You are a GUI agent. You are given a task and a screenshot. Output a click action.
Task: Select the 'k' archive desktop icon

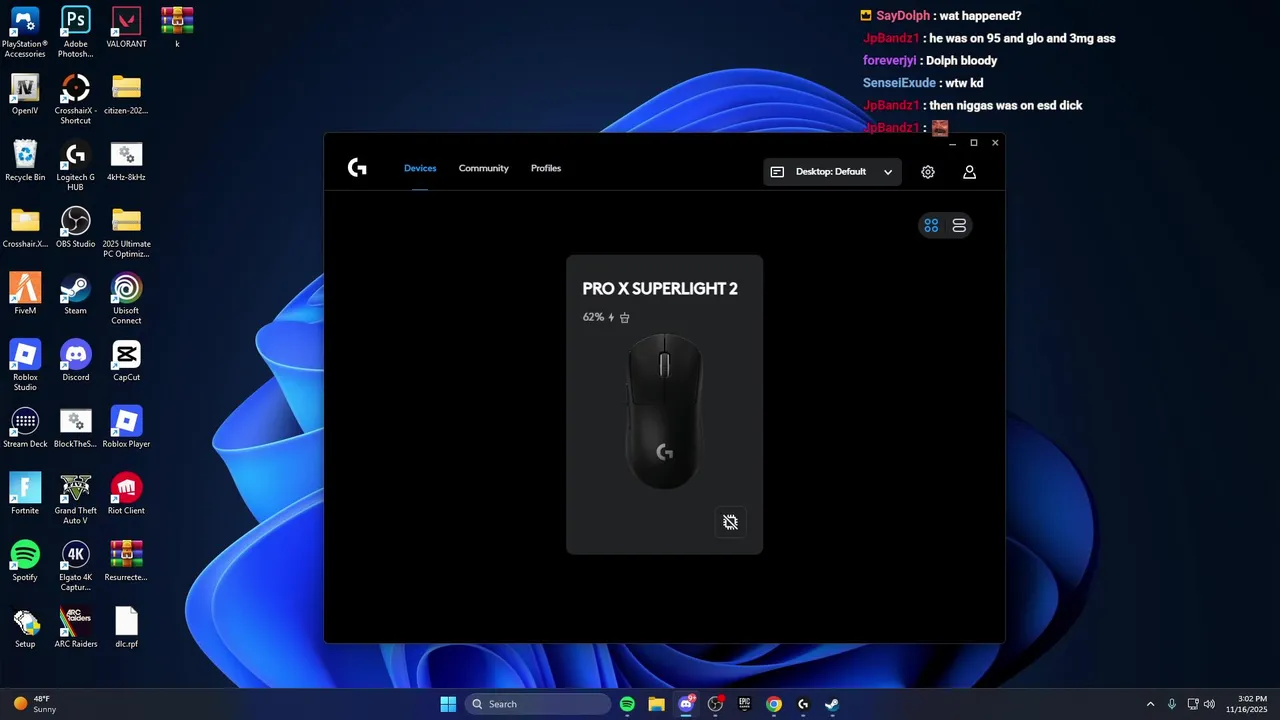pyautogui.click(x=177, y=28)
